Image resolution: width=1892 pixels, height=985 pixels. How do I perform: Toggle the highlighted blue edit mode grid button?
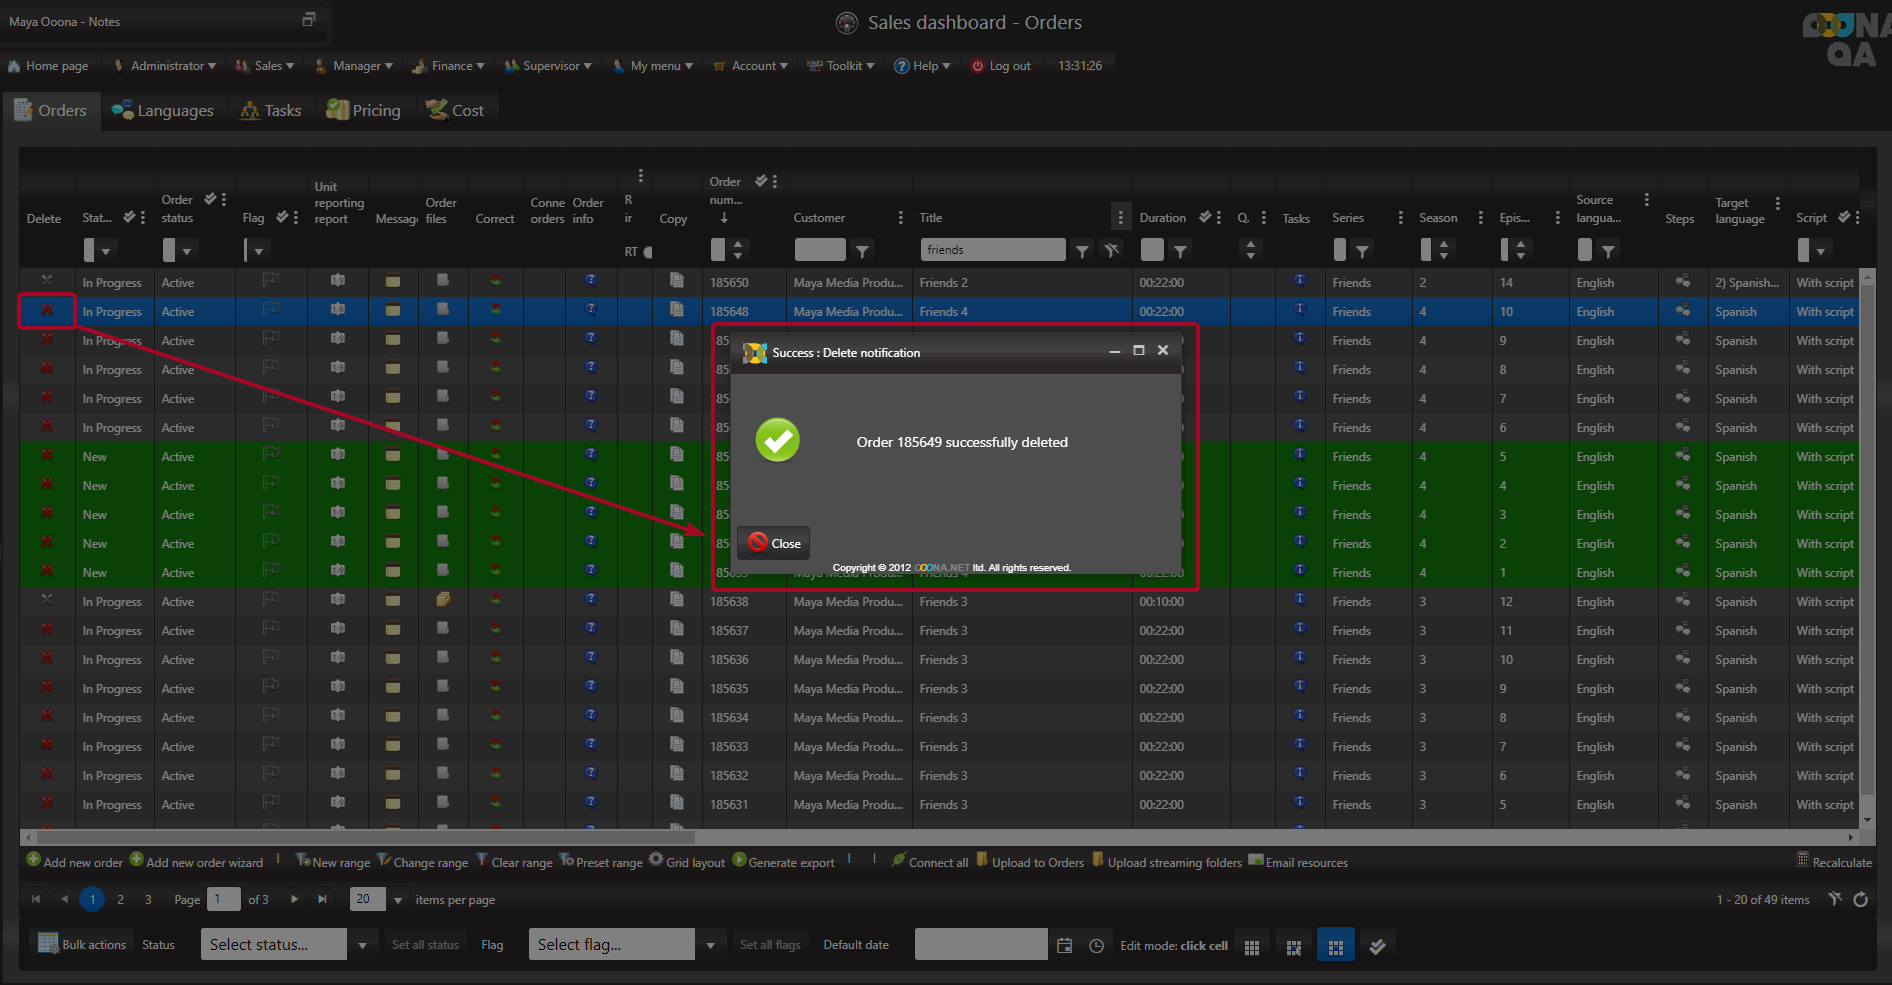(1335, 946)
